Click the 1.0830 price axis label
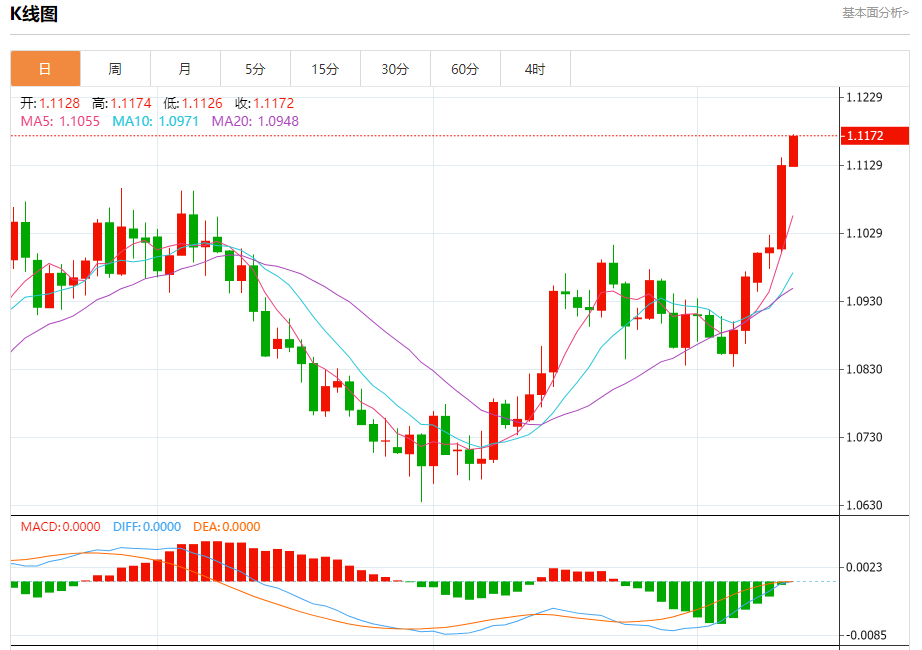The image size is (922, 650). [x=864, y=369]
